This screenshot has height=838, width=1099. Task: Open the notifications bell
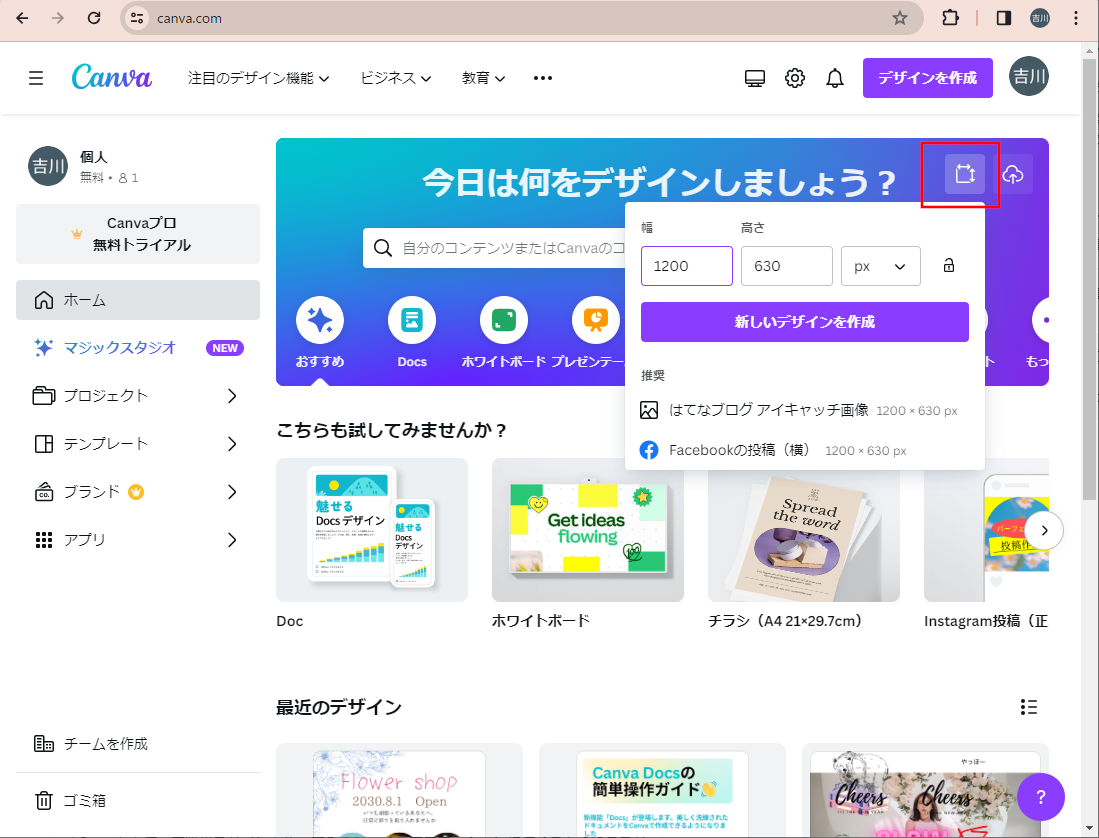tap(835, 78)
